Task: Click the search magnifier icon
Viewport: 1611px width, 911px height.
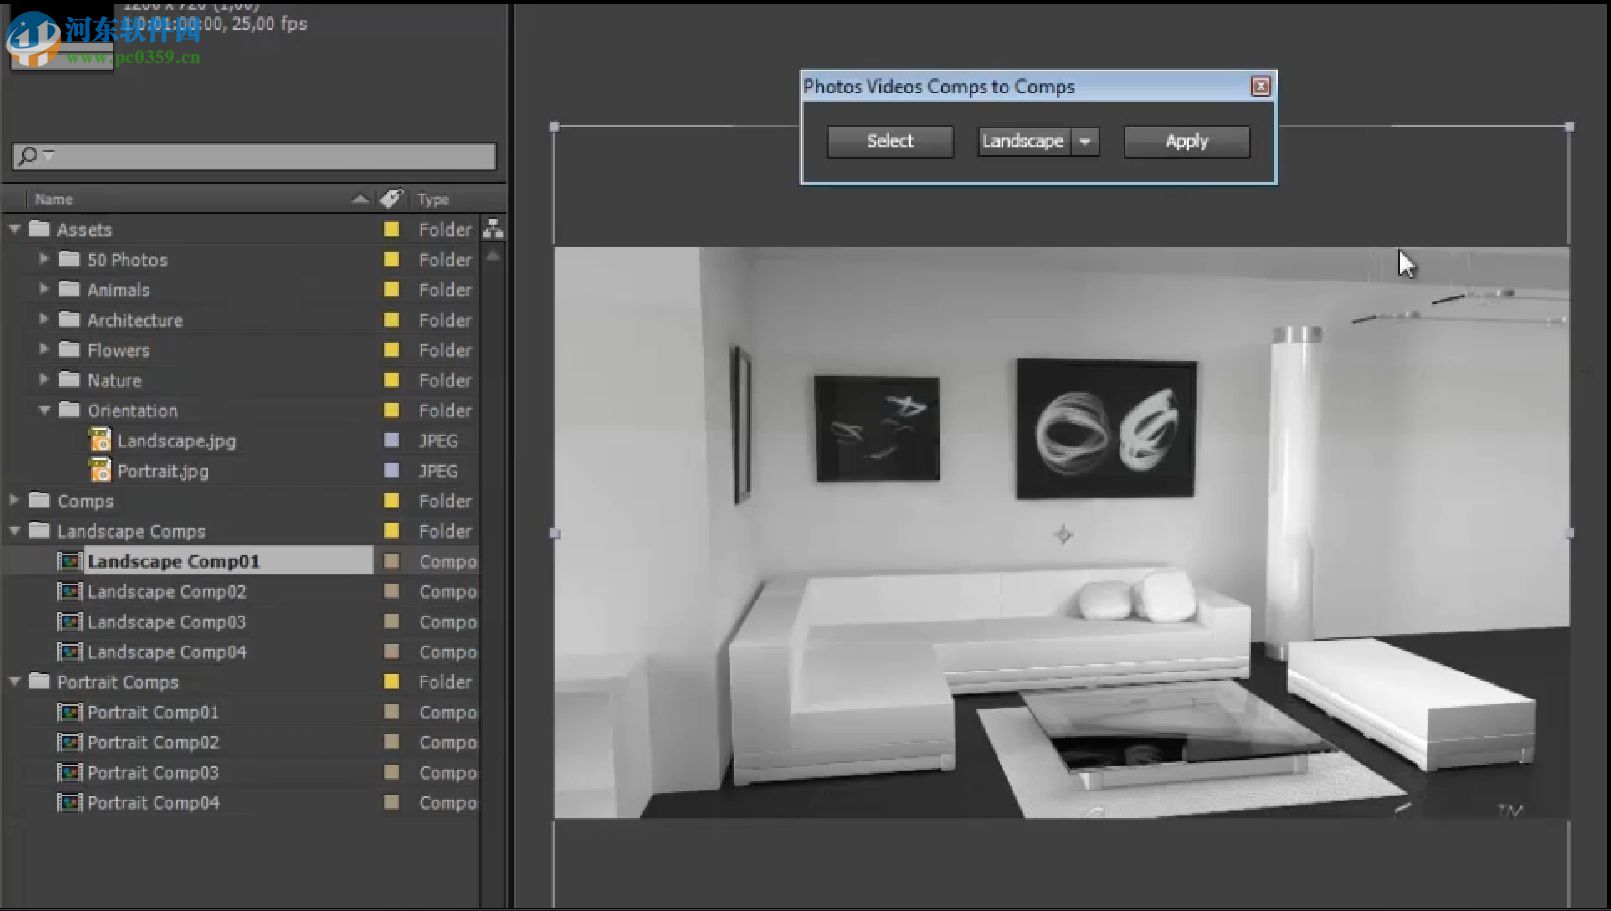Action: 29,156
